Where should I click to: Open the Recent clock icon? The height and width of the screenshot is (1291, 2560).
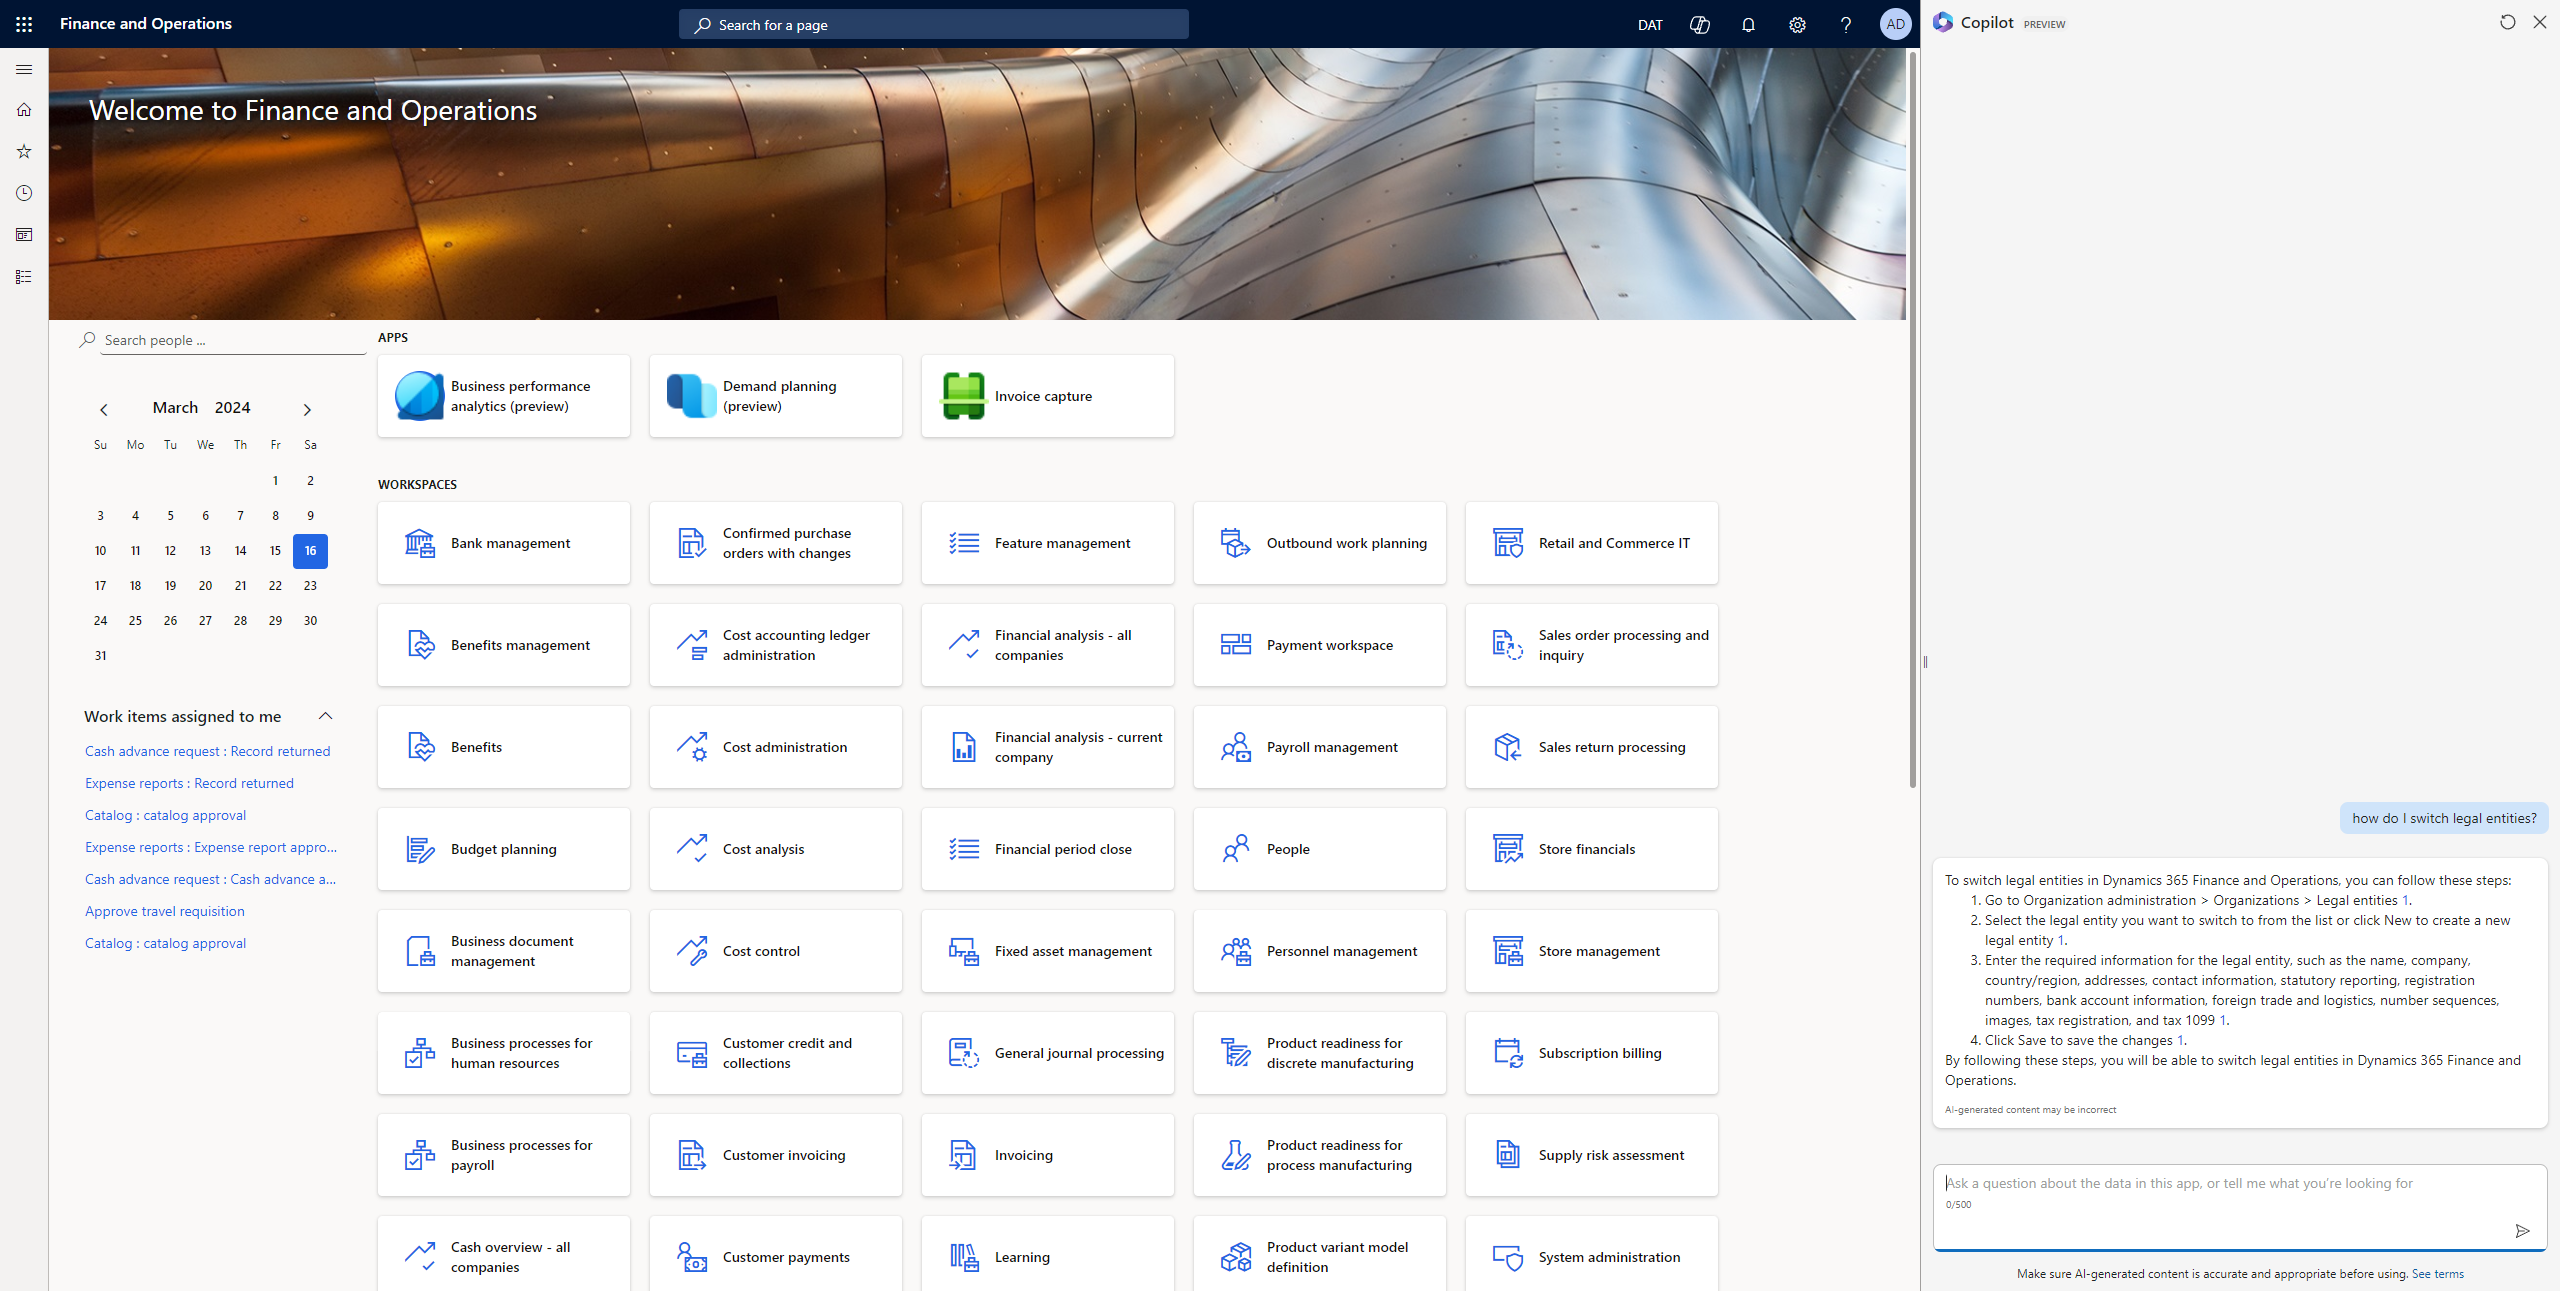tap(24, 193)
